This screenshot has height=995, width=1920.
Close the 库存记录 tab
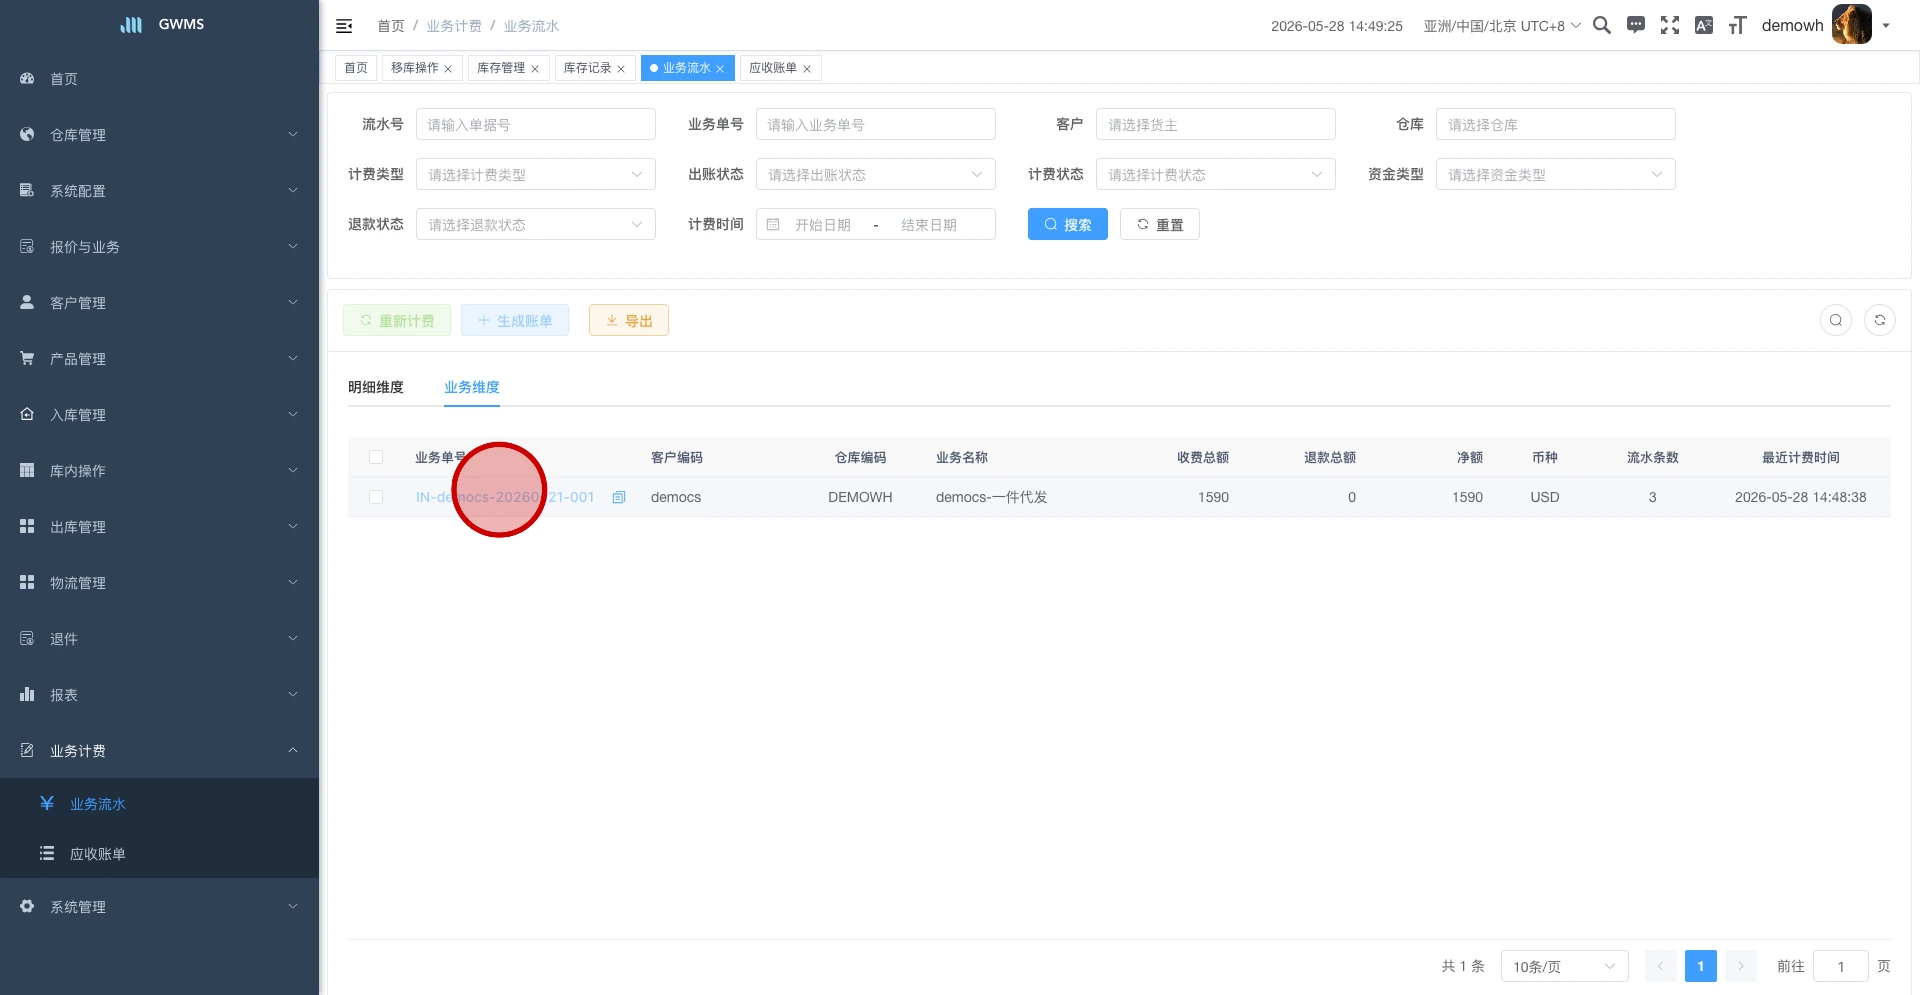point(621,69)
